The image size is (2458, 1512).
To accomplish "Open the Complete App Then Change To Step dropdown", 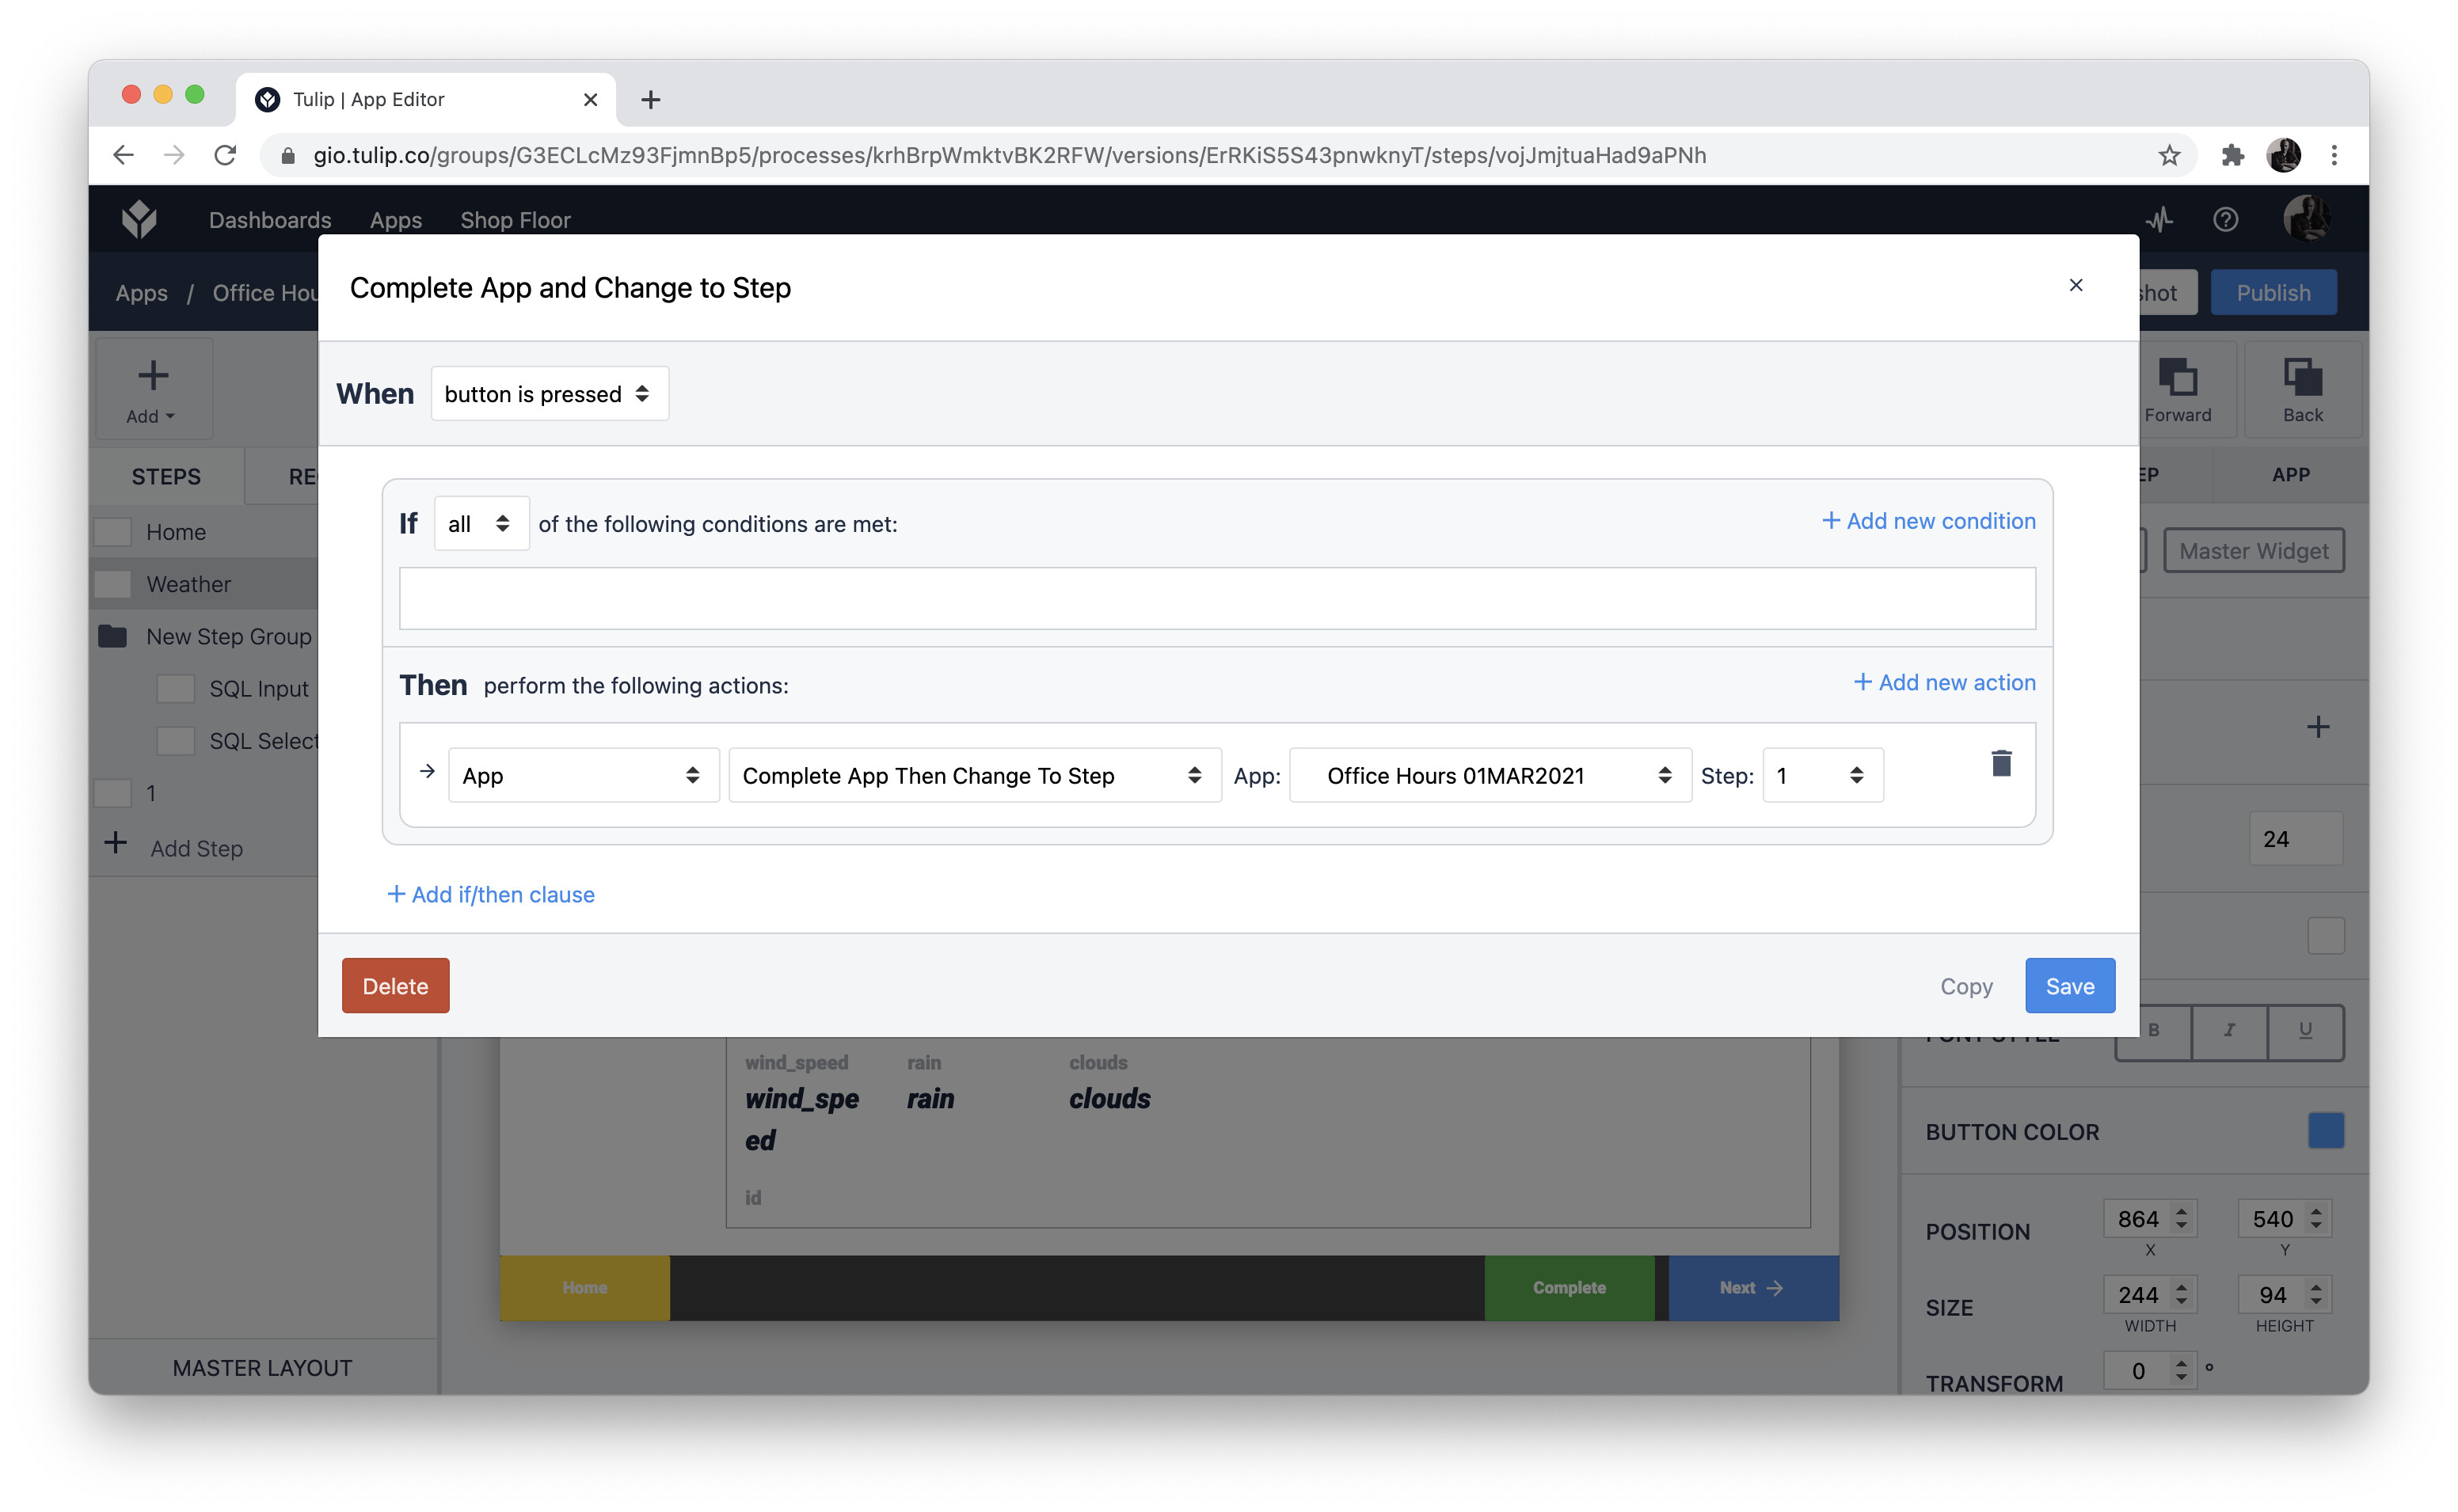I will (x=974, y=775).
